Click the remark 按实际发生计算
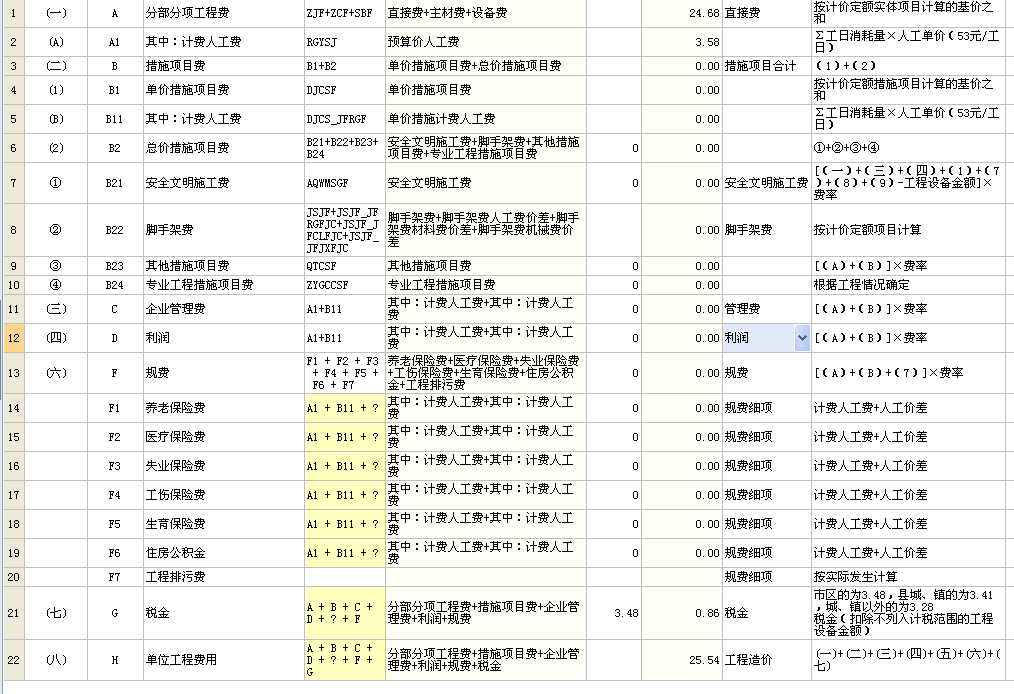The width and height of the screenshot is (1014, 694). [908, 577]
